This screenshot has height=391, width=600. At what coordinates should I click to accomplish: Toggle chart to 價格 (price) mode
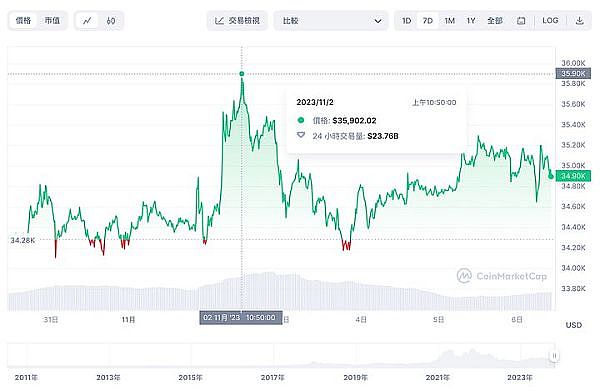click(x=23, y=21)
